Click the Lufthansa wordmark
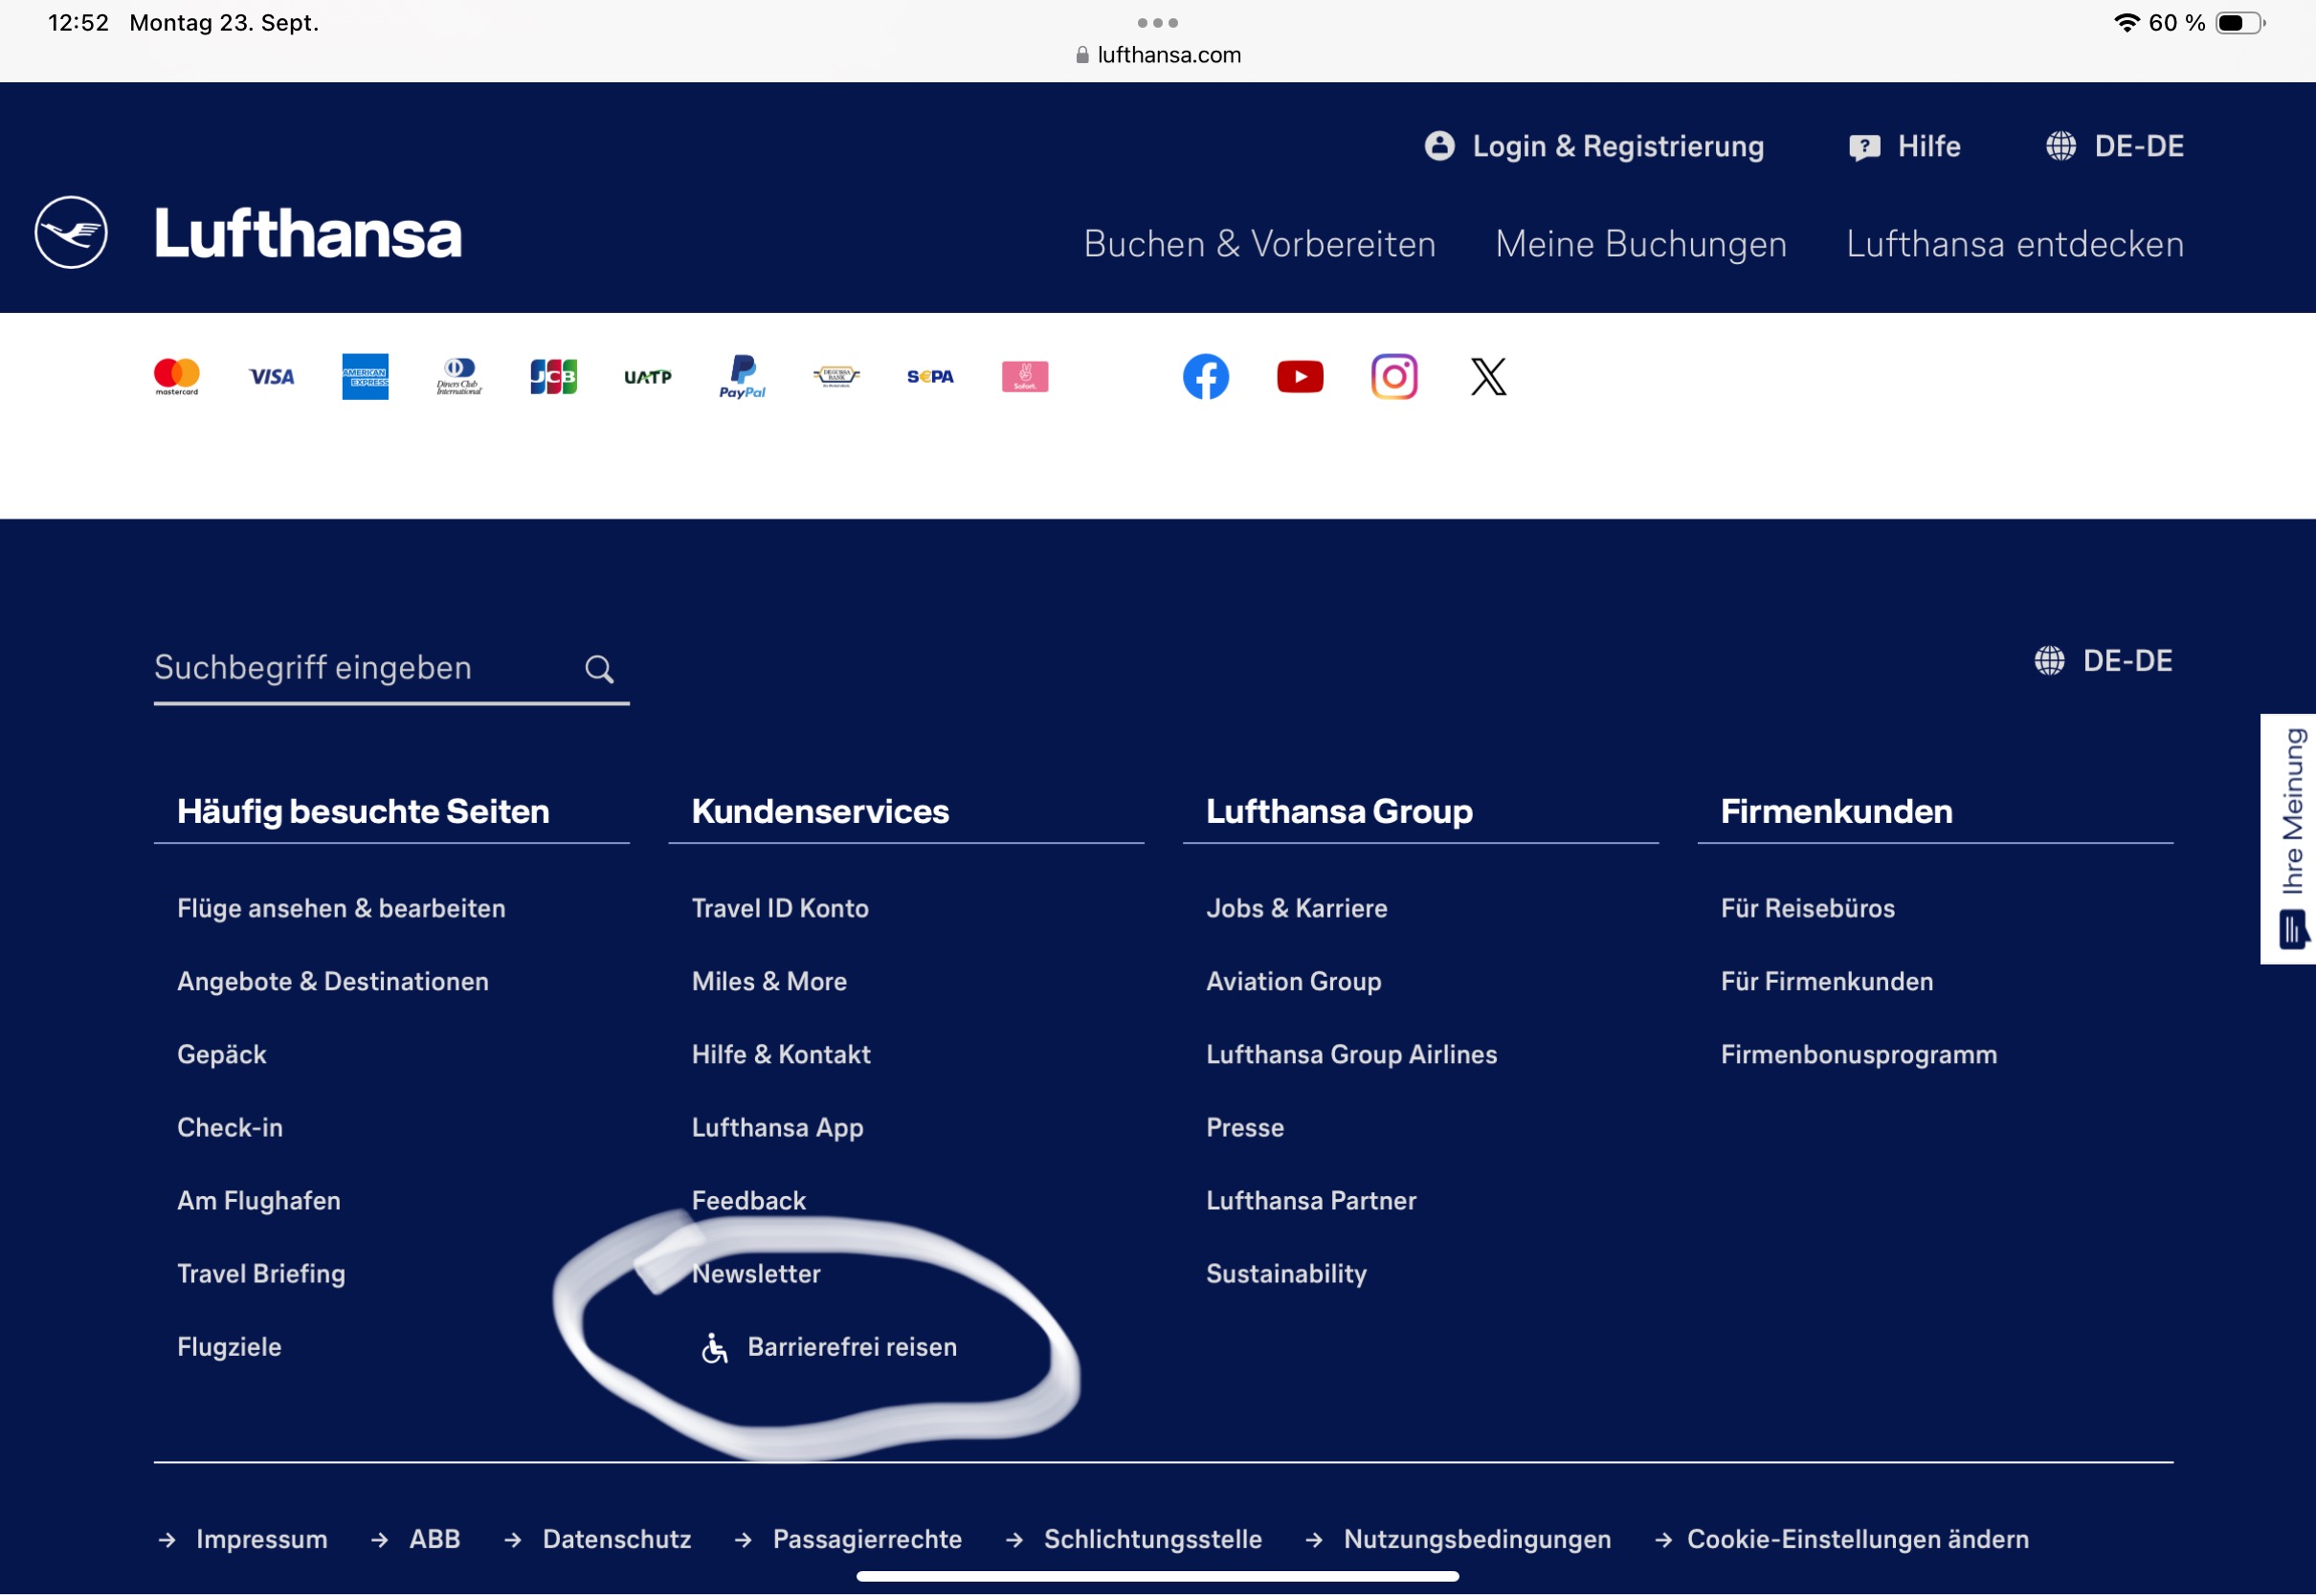Viewport: 2316px width, 1596px height. click(x=308, y=234)
